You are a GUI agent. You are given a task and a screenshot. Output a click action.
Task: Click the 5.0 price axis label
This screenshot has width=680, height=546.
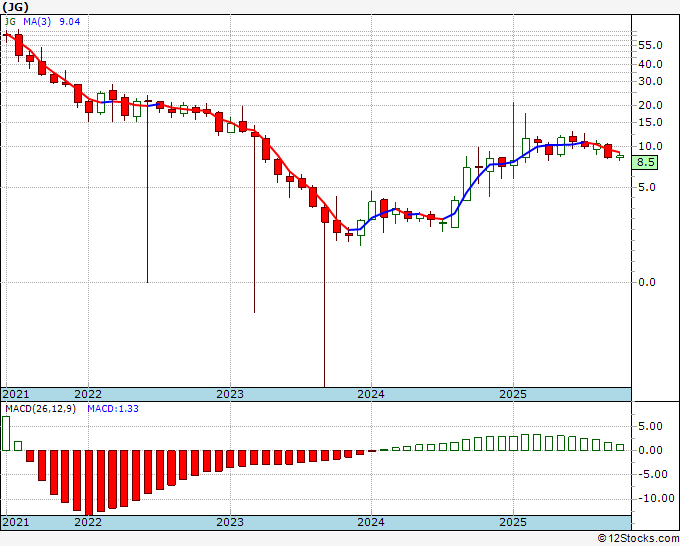point(647,187)
